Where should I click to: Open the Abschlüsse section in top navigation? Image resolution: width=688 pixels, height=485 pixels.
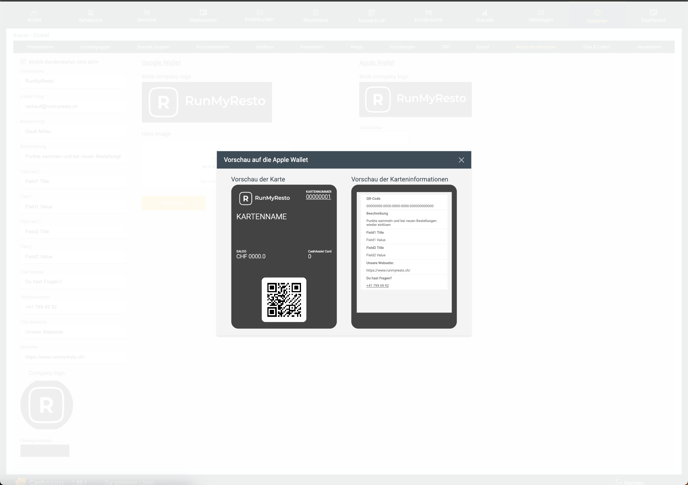[315, 16]
